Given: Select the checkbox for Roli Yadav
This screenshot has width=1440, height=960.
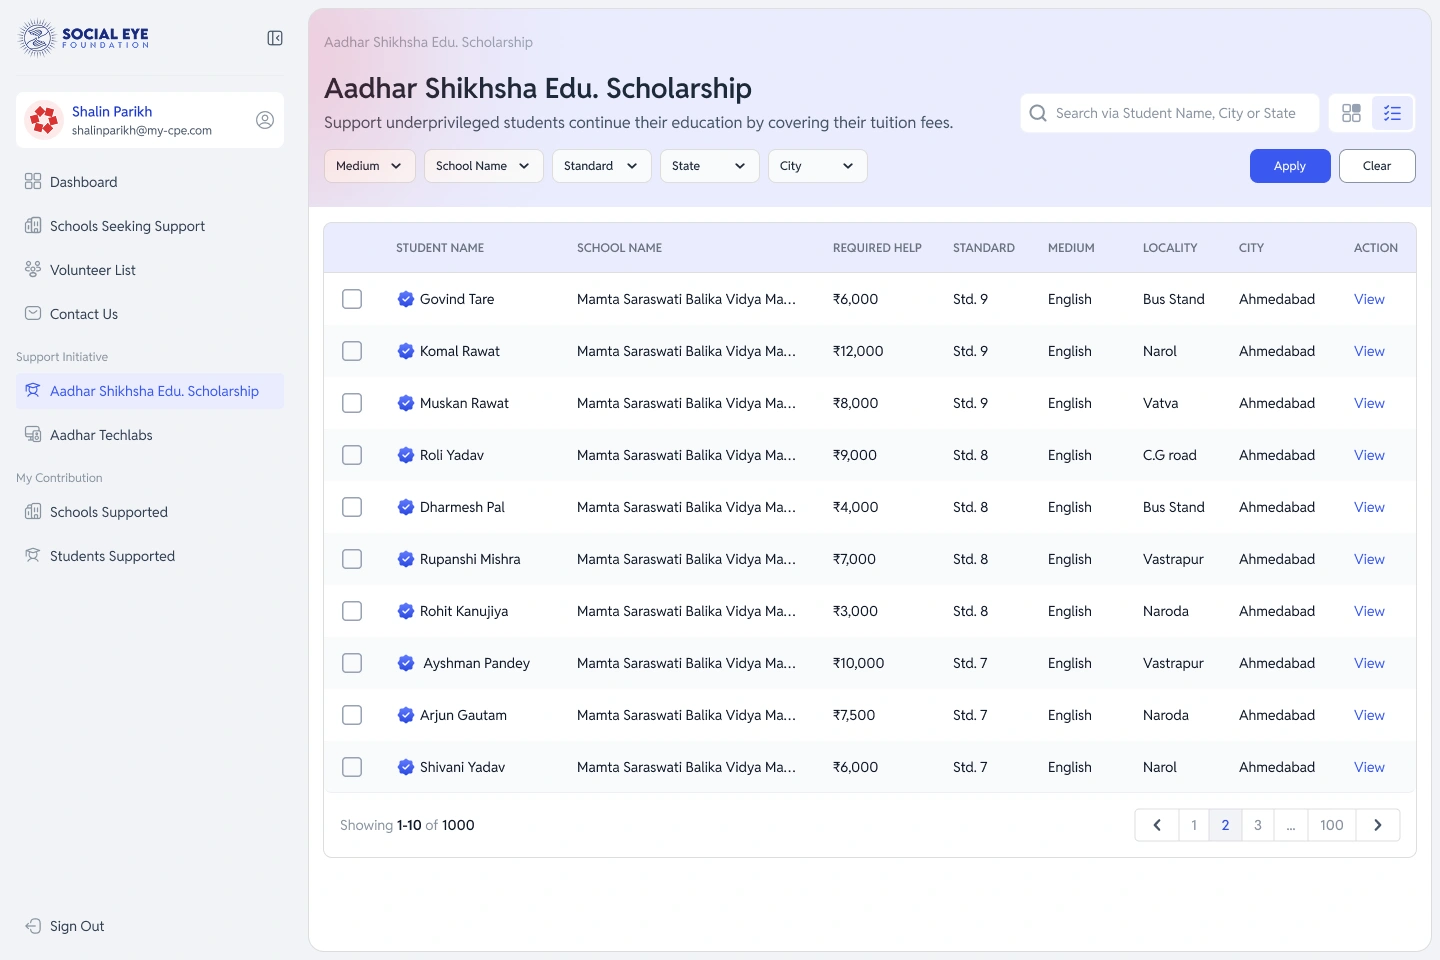Looking at the screenshot, I should (352, 455).
